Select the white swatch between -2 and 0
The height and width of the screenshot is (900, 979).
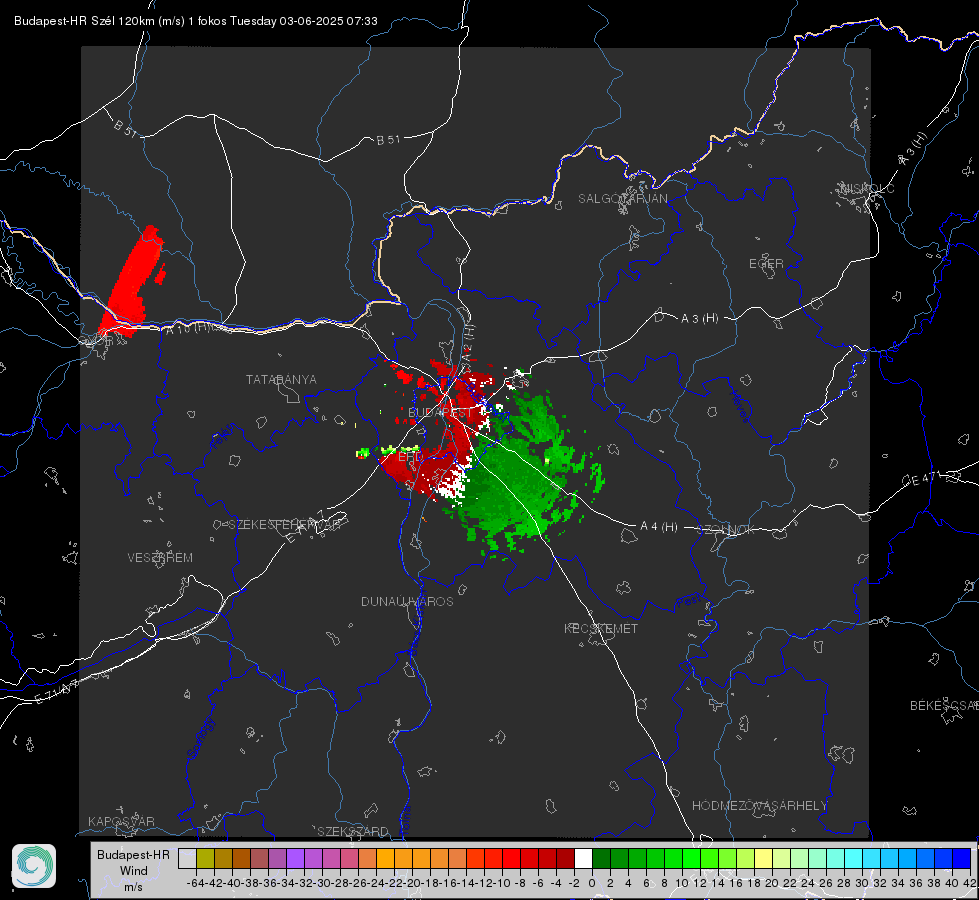click(583, 859)
